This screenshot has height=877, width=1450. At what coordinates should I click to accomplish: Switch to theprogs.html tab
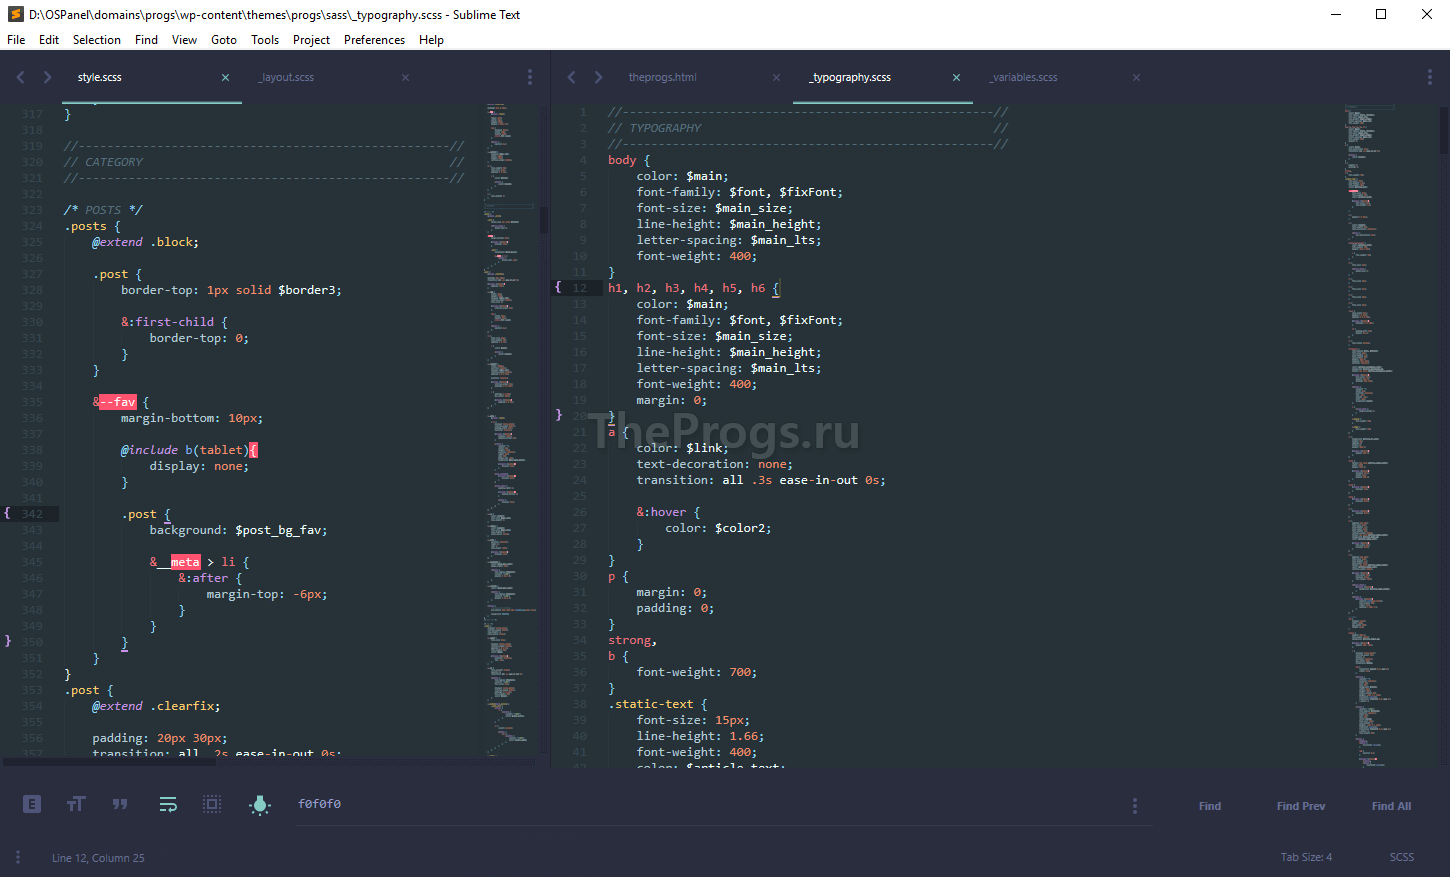703,77
